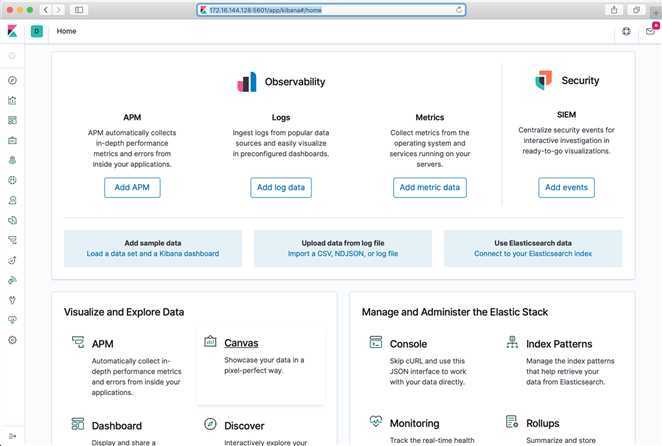Viewport: 662px width, 446px height.
Task: Click the Add metric data button
Action: 430,188
